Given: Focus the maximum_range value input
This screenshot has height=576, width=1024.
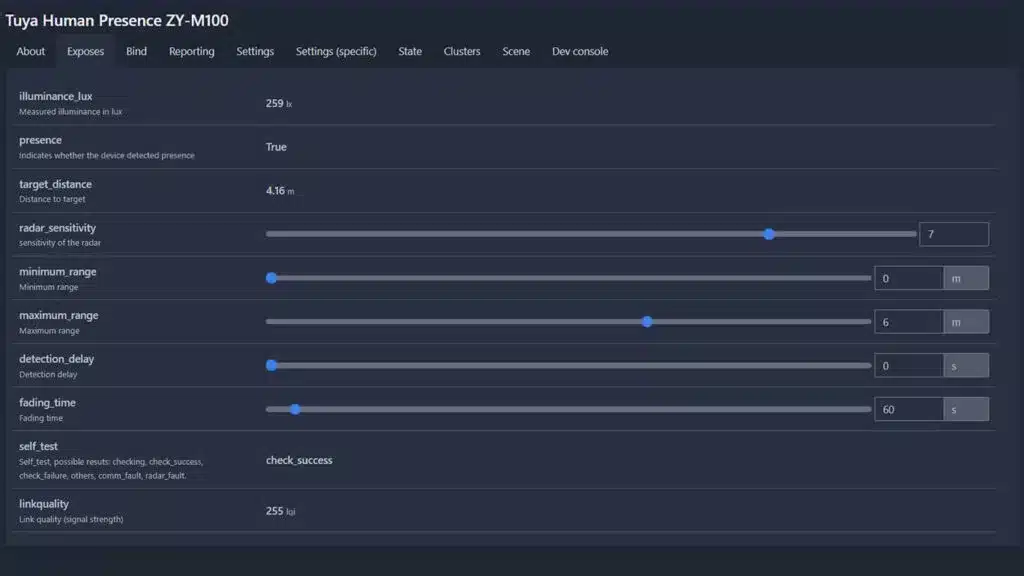Looking at the screenshot, I should click(908, 322).
